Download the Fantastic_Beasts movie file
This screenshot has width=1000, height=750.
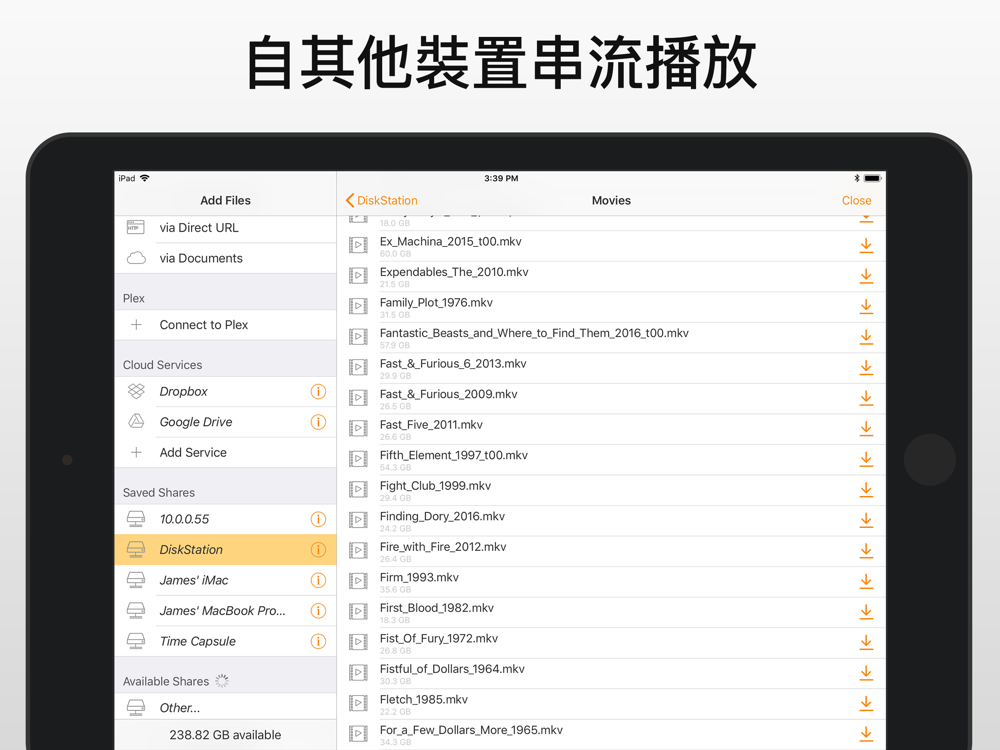866,337
